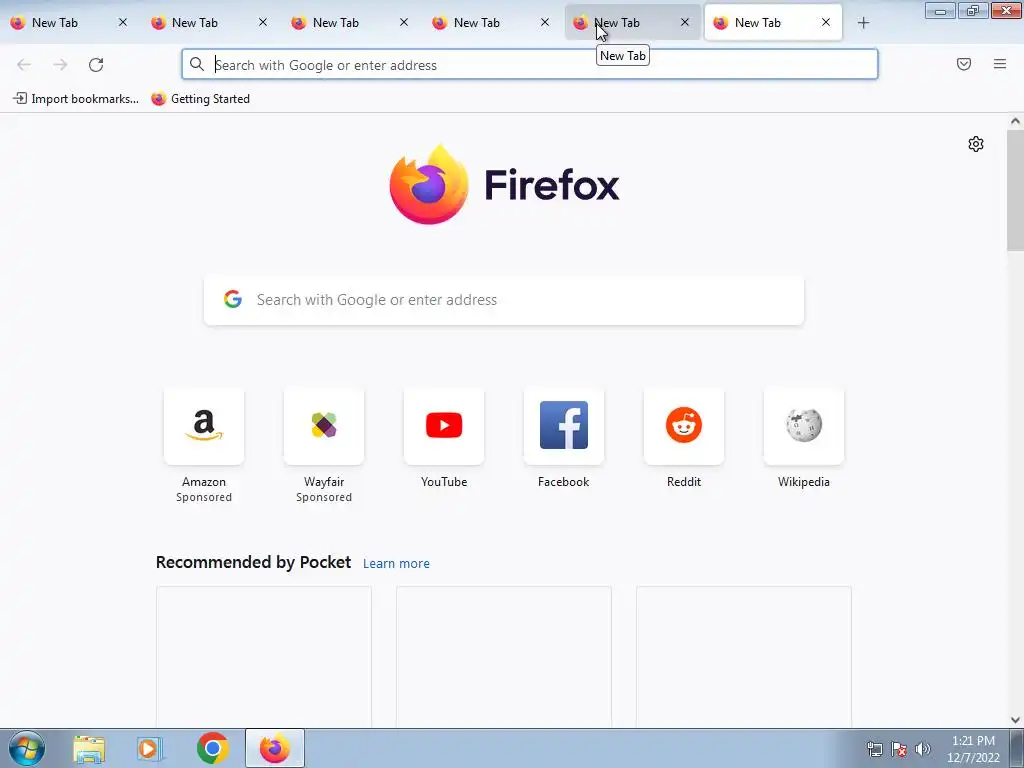1024x768 pixels.
Task: Open the Firefox application menu hamburger
Action: click(x=1000, y=64)
